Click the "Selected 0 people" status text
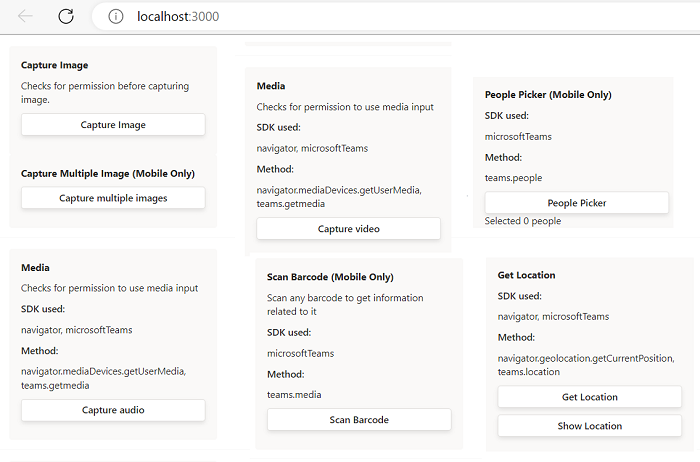The image size is (700, 462). (x=523, y=221)
